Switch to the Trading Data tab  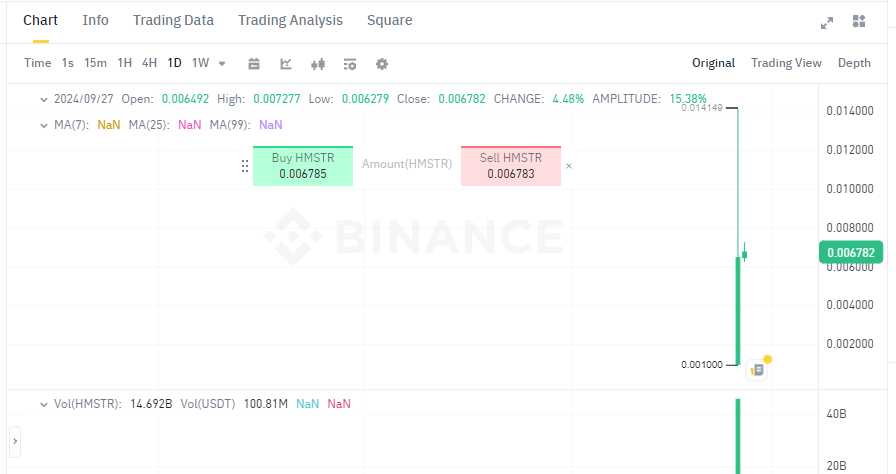[x=173, y=20]
